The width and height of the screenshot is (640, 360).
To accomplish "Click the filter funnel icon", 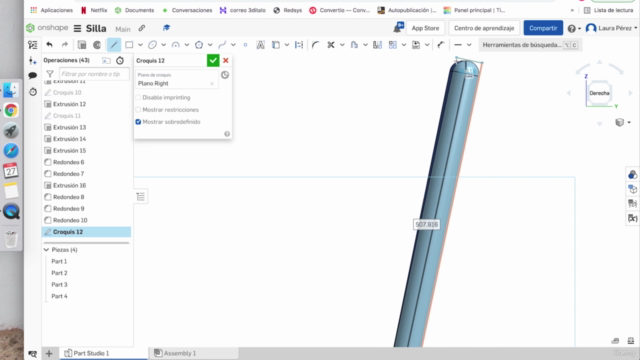I will click(50, 74).
